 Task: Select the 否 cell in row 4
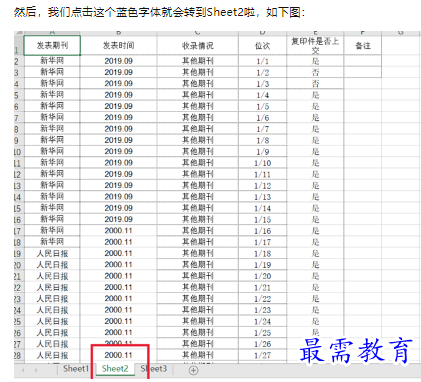tap(315, 84)
